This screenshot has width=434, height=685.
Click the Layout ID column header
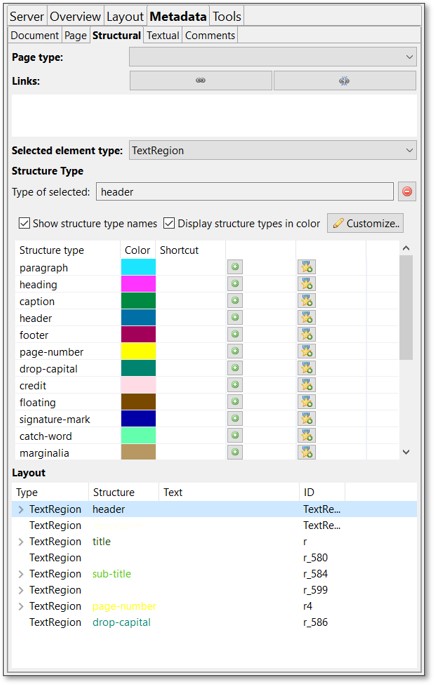point(322,492)
